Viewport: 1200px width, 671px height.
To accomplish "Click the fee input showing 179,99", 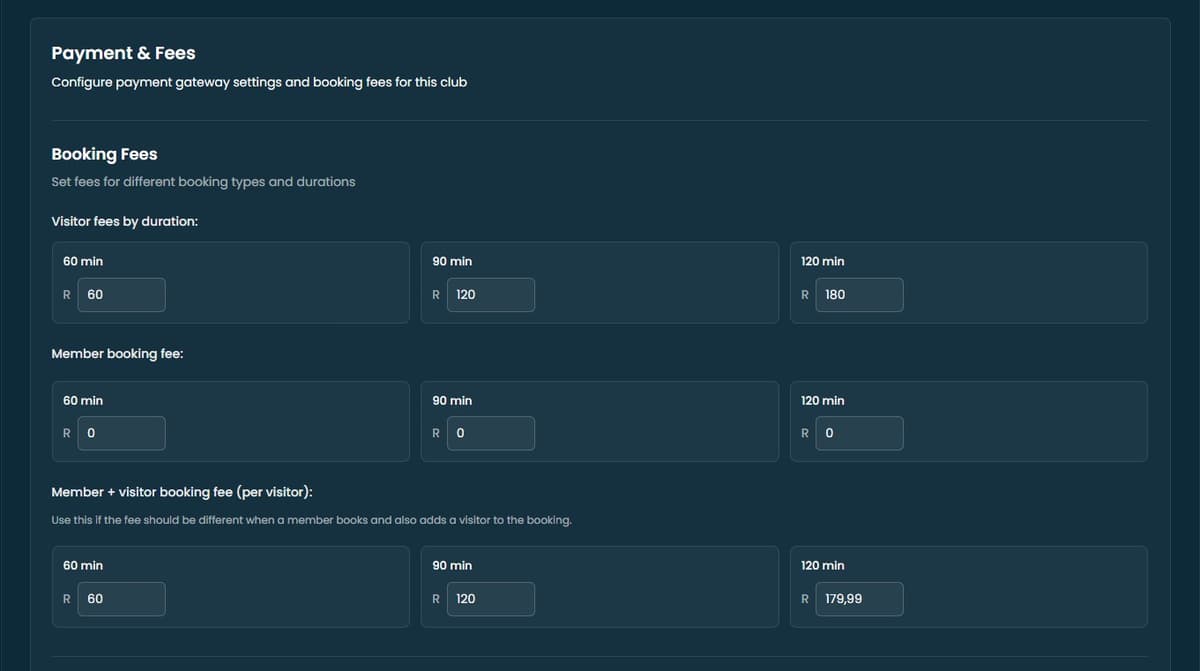I will point(859,599).
